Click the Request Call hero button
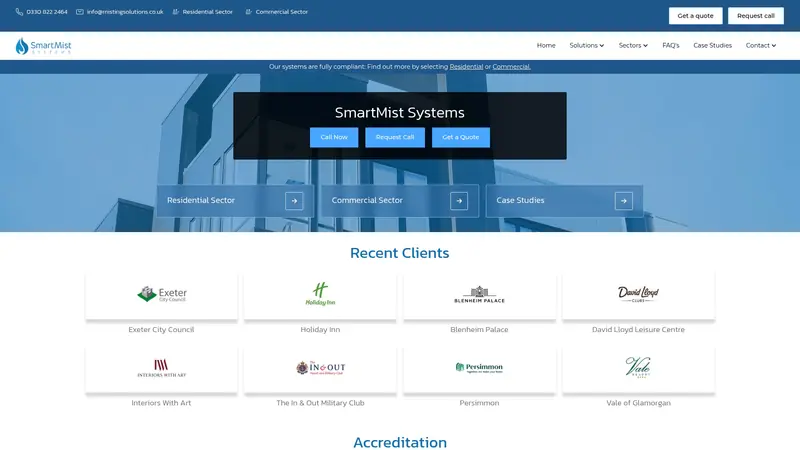The width and height of the screenshot is (800, 450). 395,137
